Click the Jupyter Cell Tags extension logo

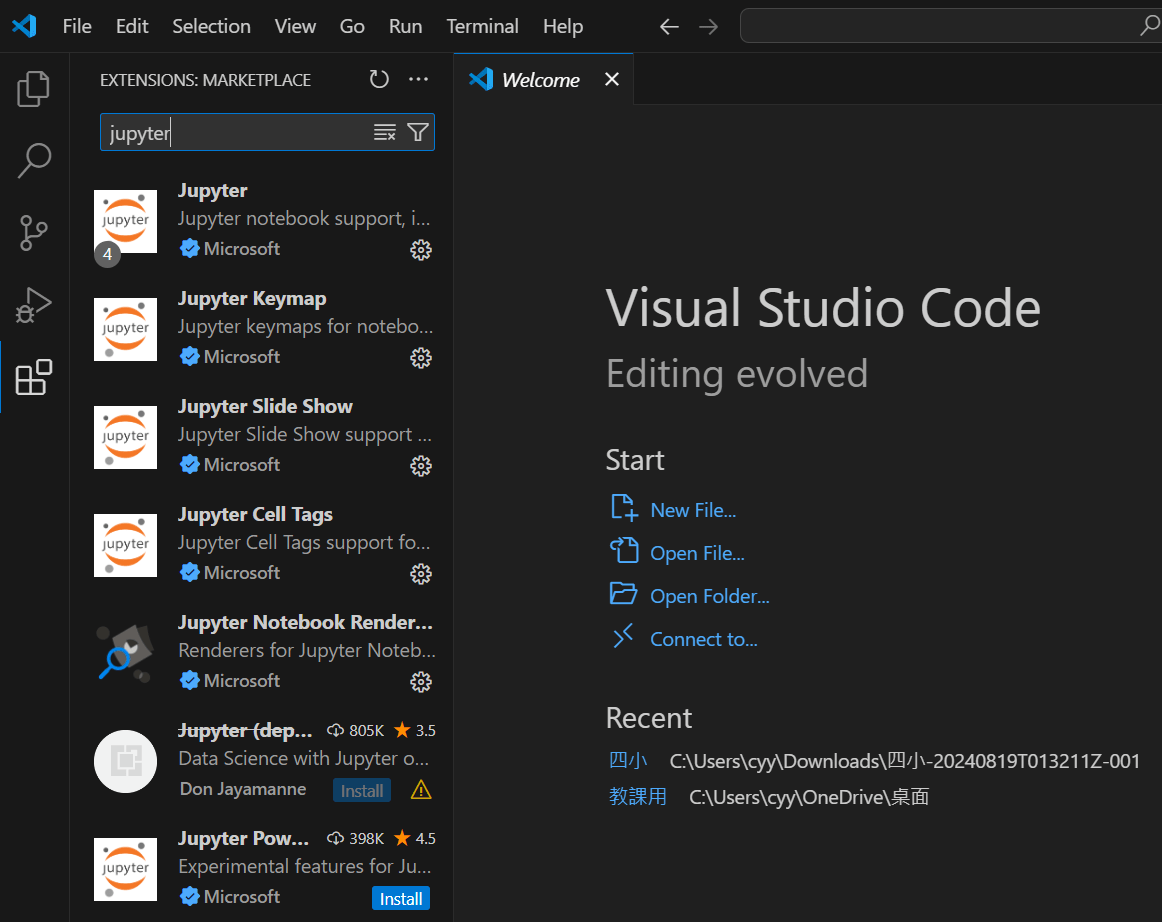[x=125, y=545]
